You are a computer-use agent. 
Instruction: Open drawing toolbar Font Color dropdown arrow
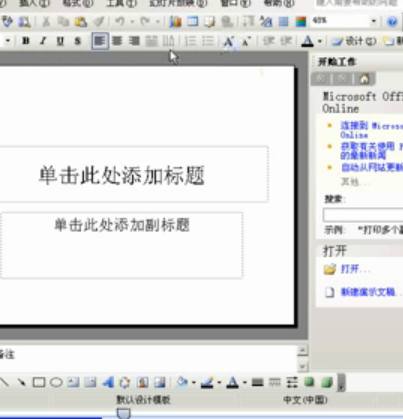[x=244, y=382]
